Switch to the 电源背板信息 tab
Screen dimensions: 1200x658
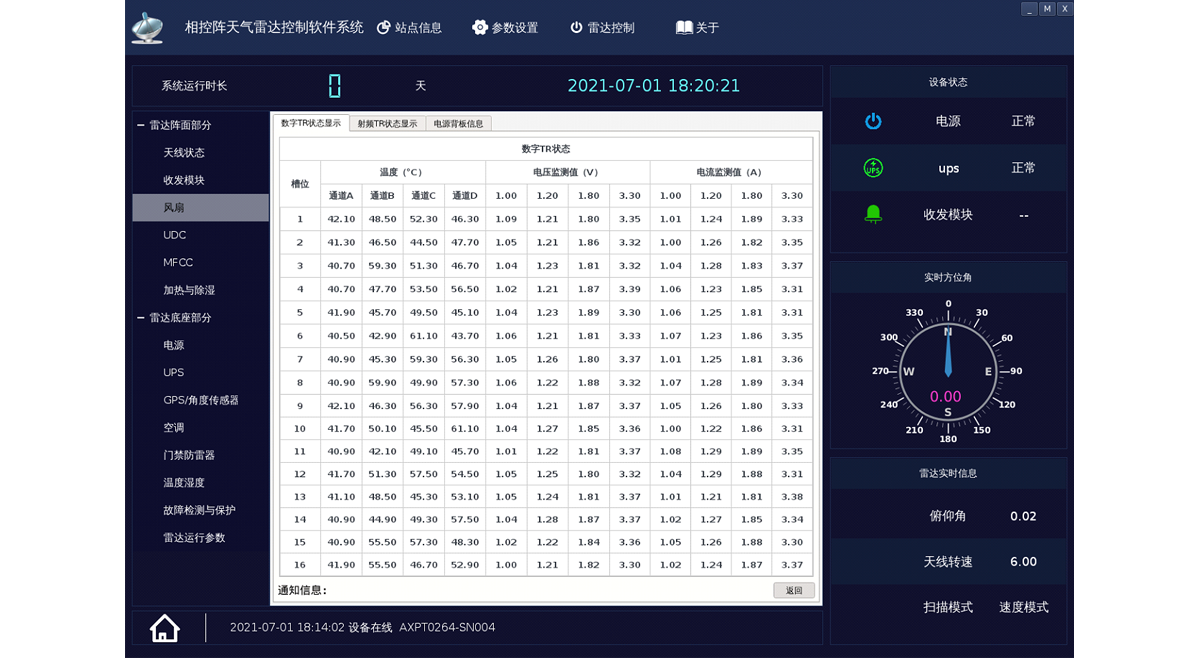pos(459,124)
